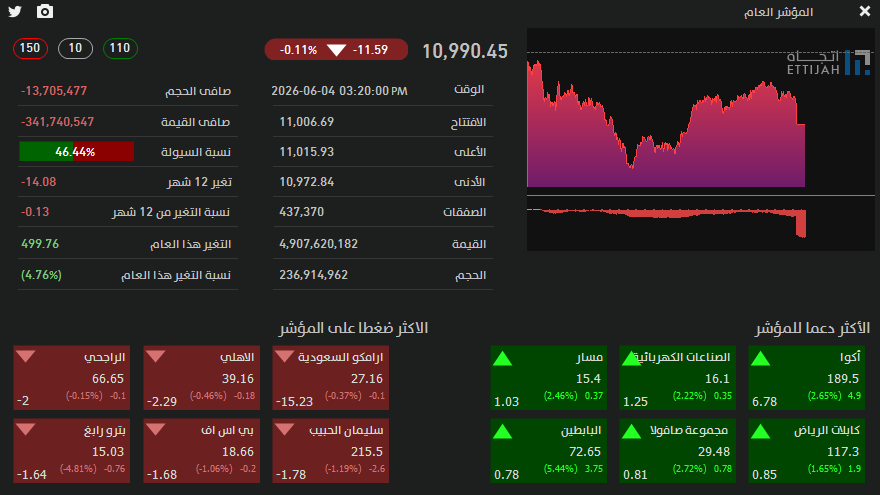Click the 12-month change ratio -0.13
Image resolution: width=880 pixels, height=495 pixels.
(35, 212)
